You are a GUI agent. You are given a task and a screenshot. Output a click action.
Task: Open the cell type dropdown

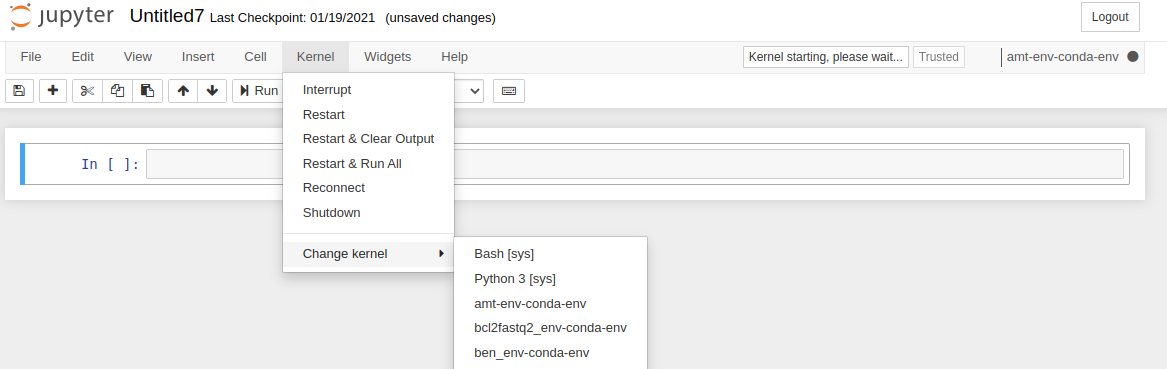pyautogui.click(x=469, y=91)
